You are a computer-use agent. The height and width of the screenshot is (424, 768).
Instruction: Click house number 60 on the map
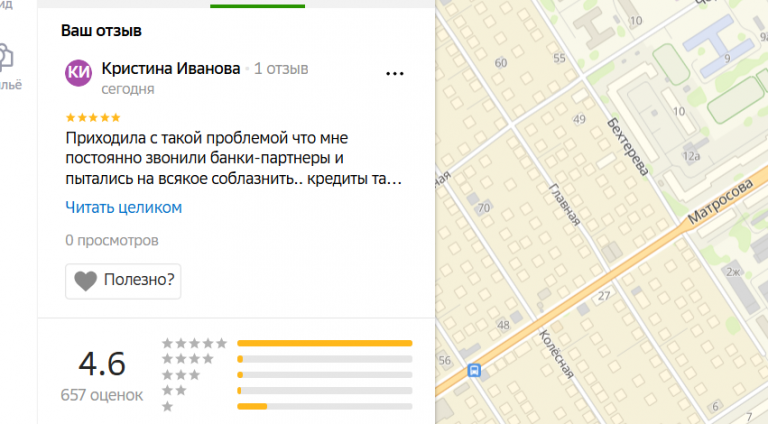click(501, 63)
